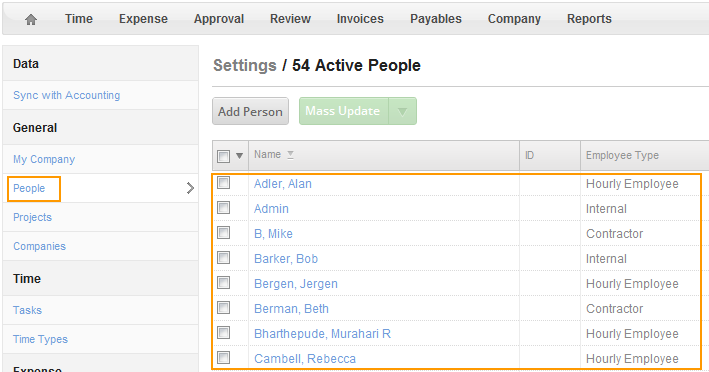Go to the Home icon
The height and width of the screenshot is (372, 709).
pos(31,19)
